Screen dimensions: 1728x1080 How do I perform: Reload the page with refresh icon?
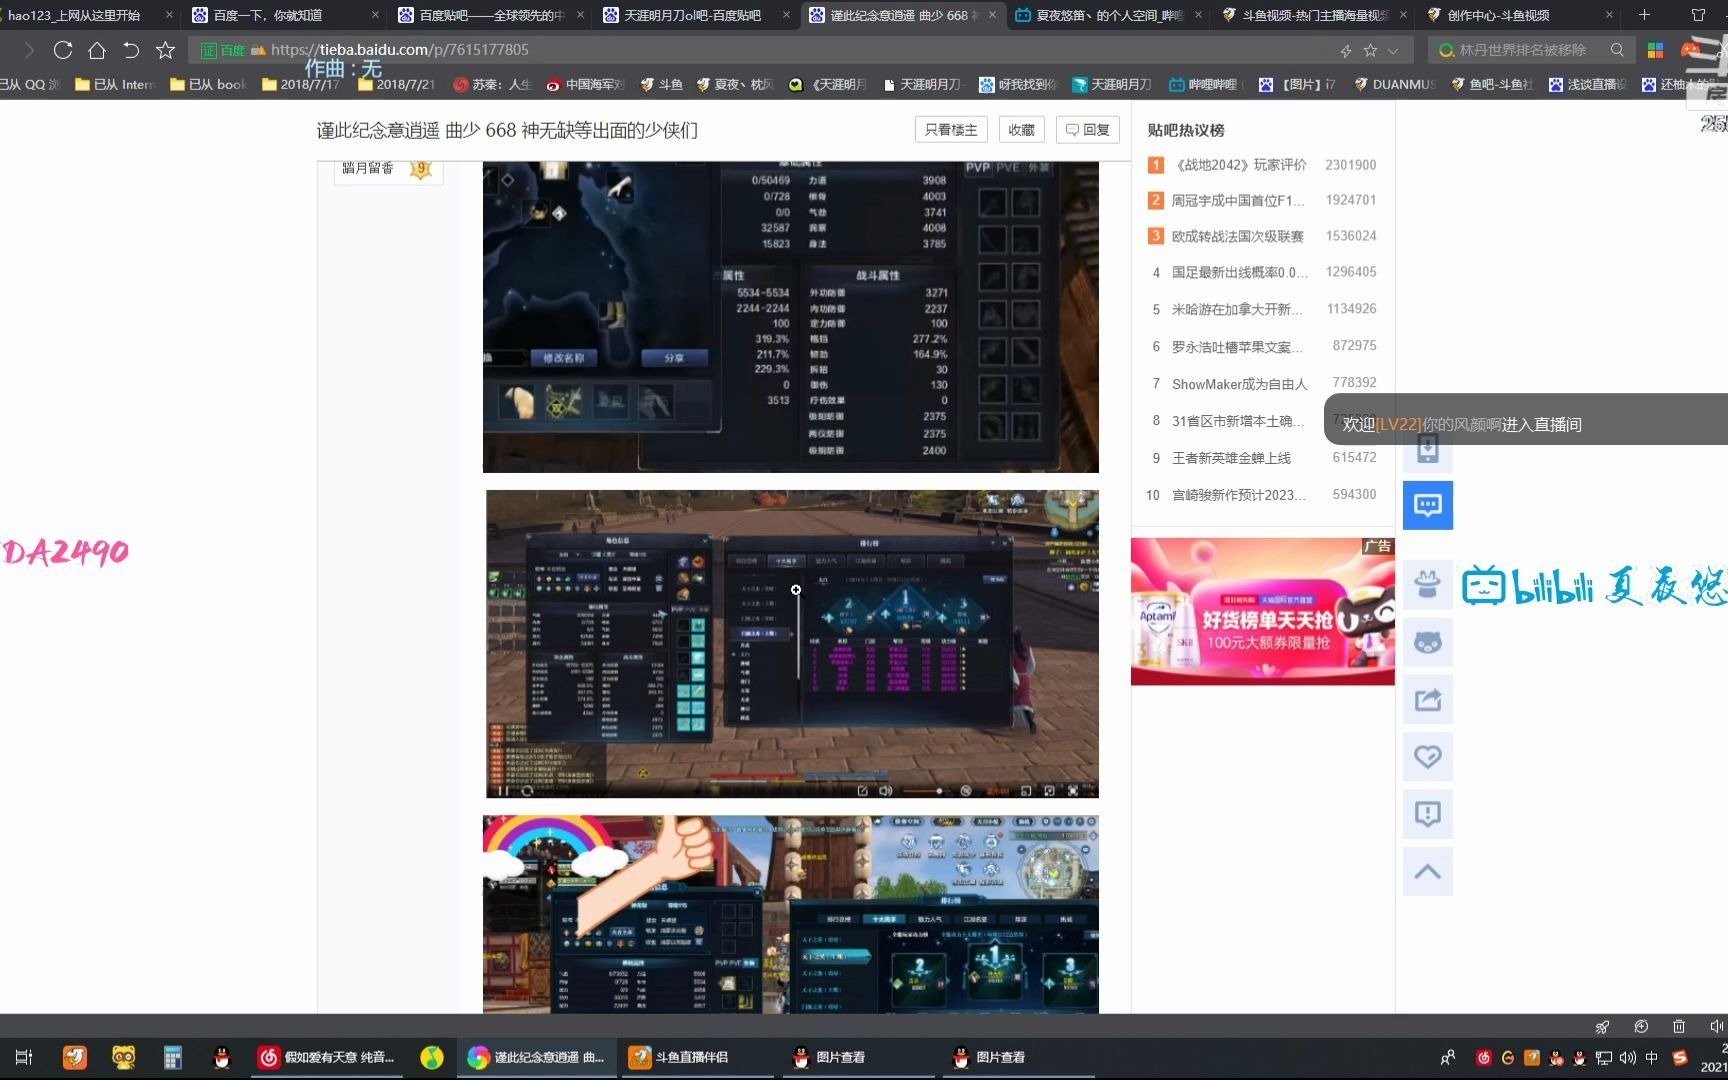click(x=63, y=50)
